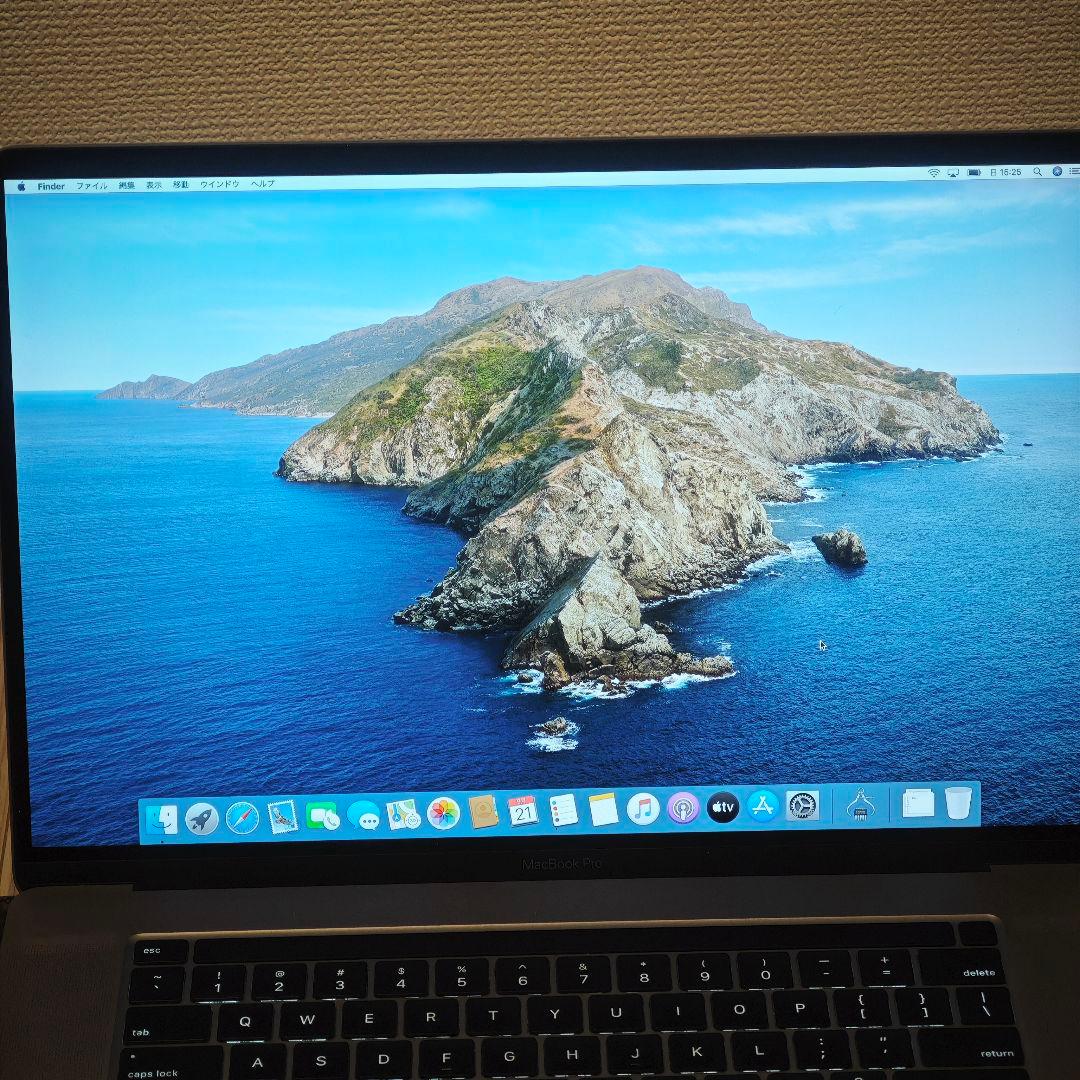The image size is (1080, 1080).
Task: Open the ファイル menu
Action: (x=91, y=186)
